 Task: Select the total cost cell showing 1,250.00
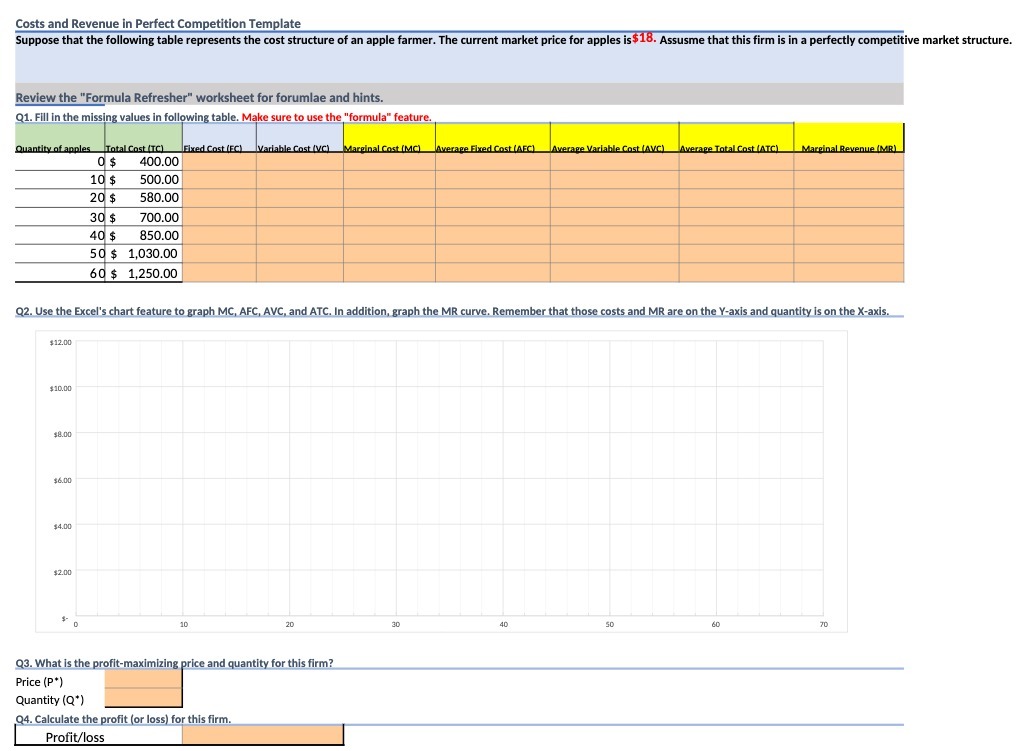143,273
